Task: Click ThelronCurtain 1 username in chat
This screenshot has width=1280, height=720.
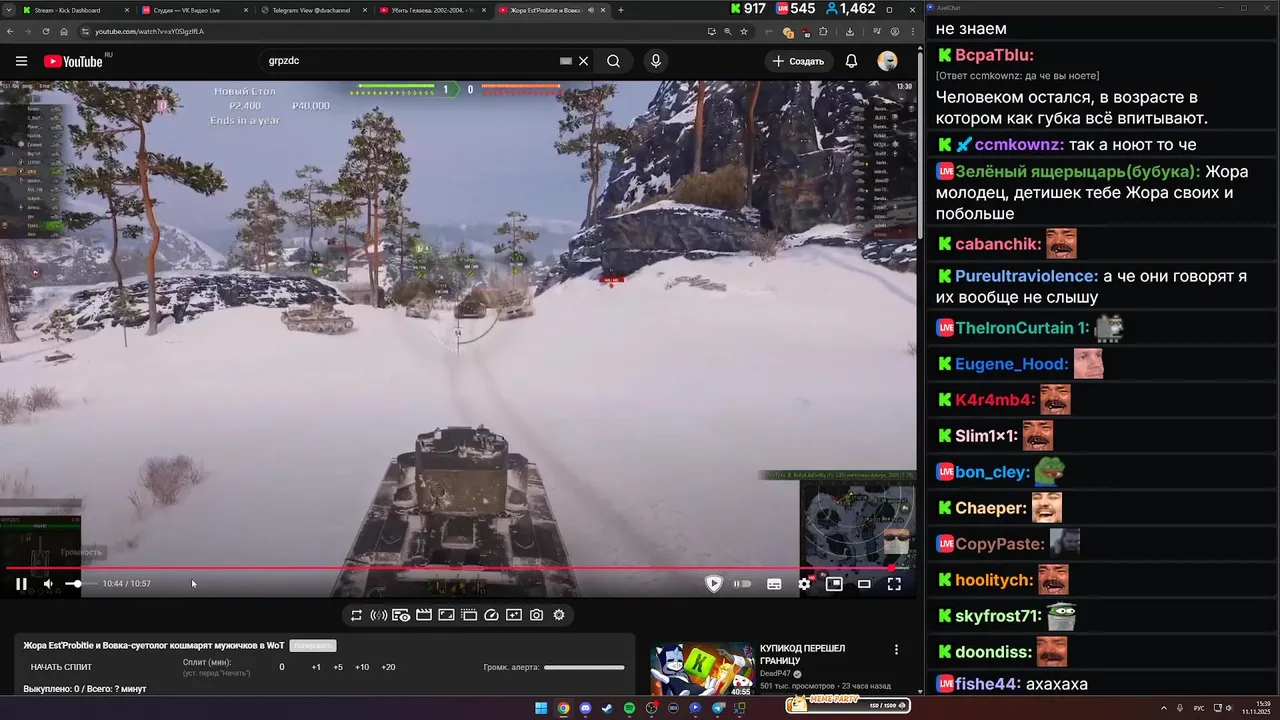Action: coord(1022,328)
